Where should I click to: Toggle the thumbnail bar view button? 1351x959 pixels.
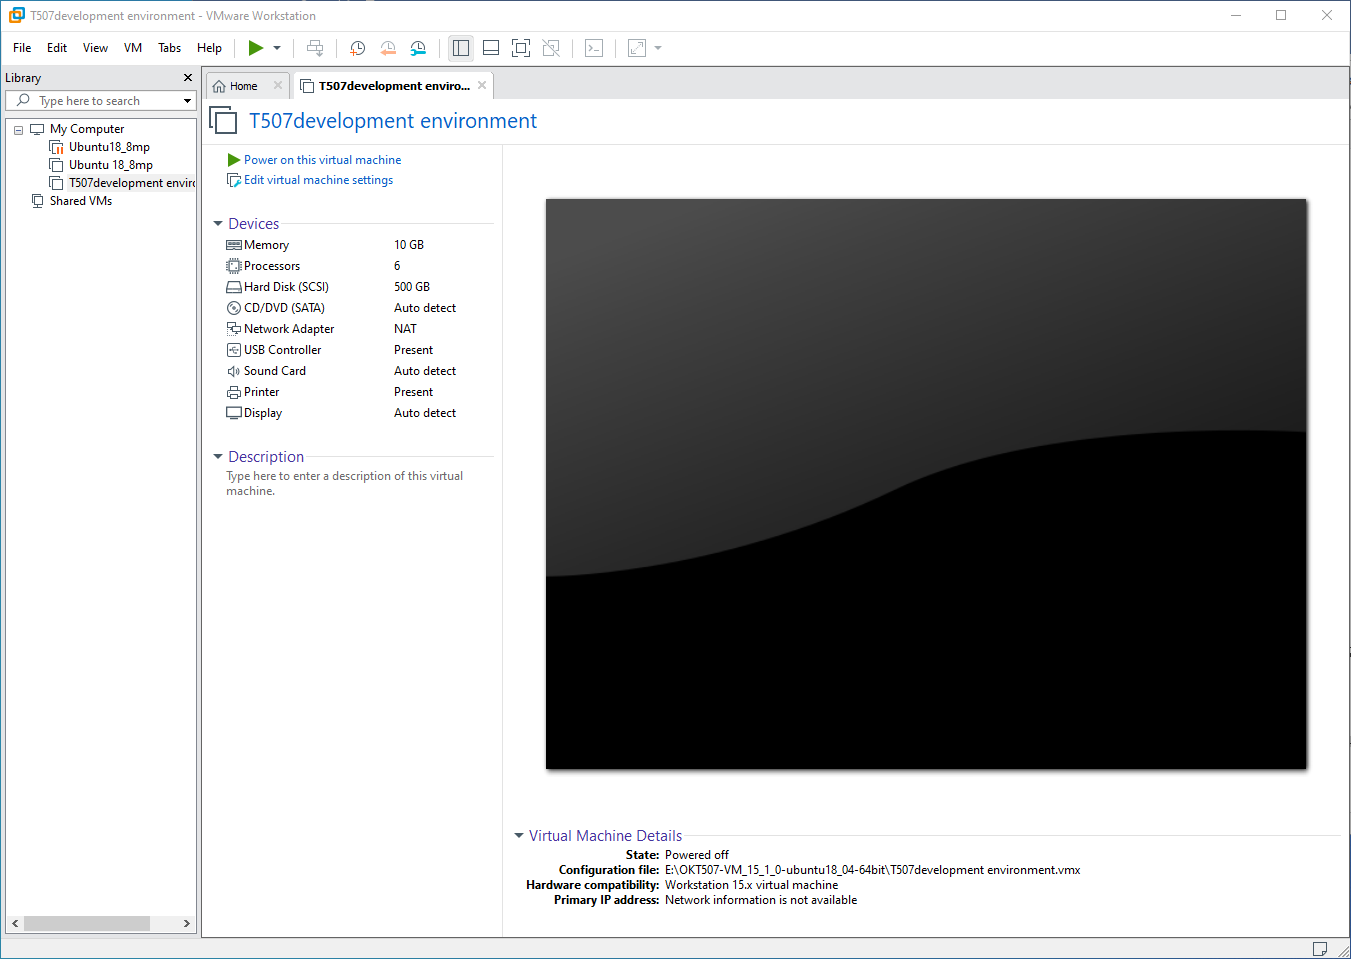click(x=491, y=48)
